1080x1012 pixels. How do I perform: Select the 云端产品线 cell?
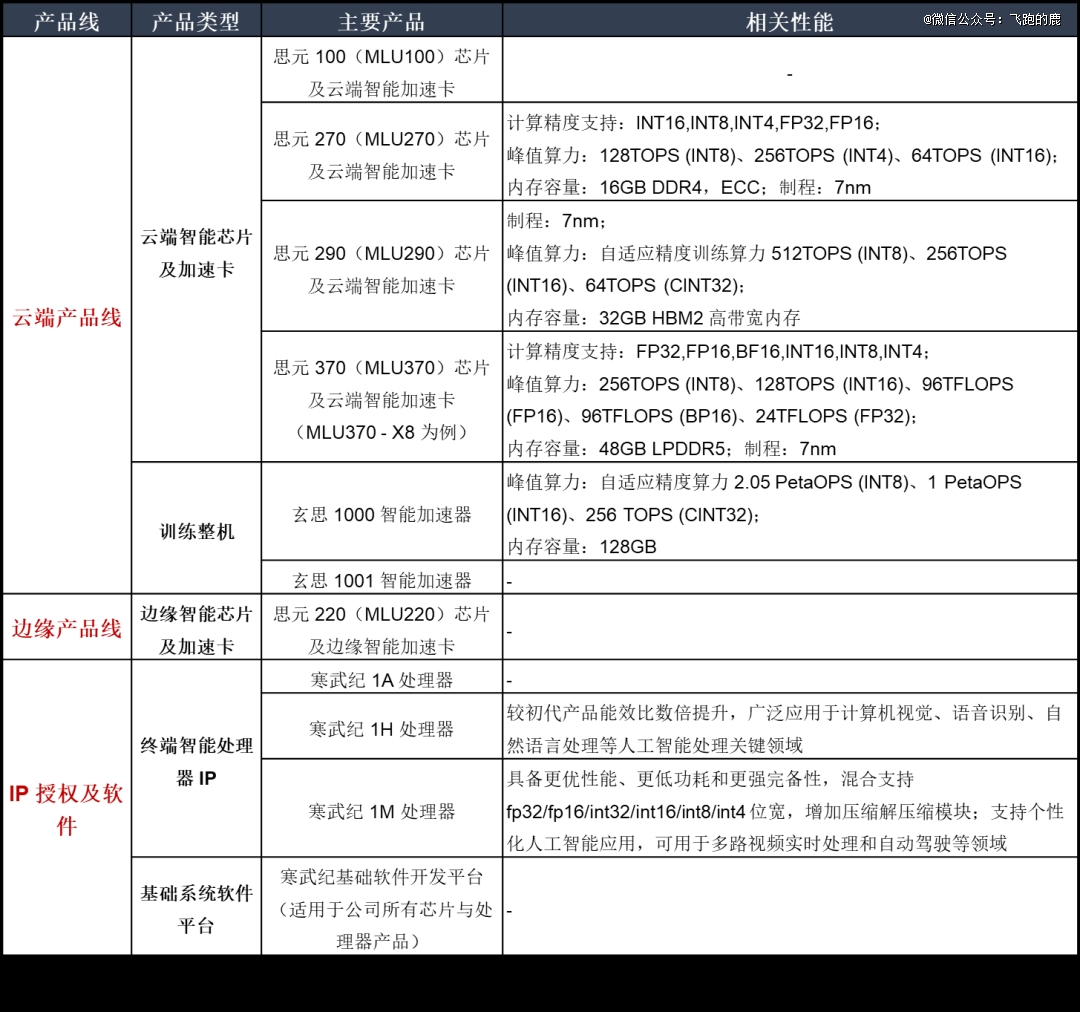(67, 316)
